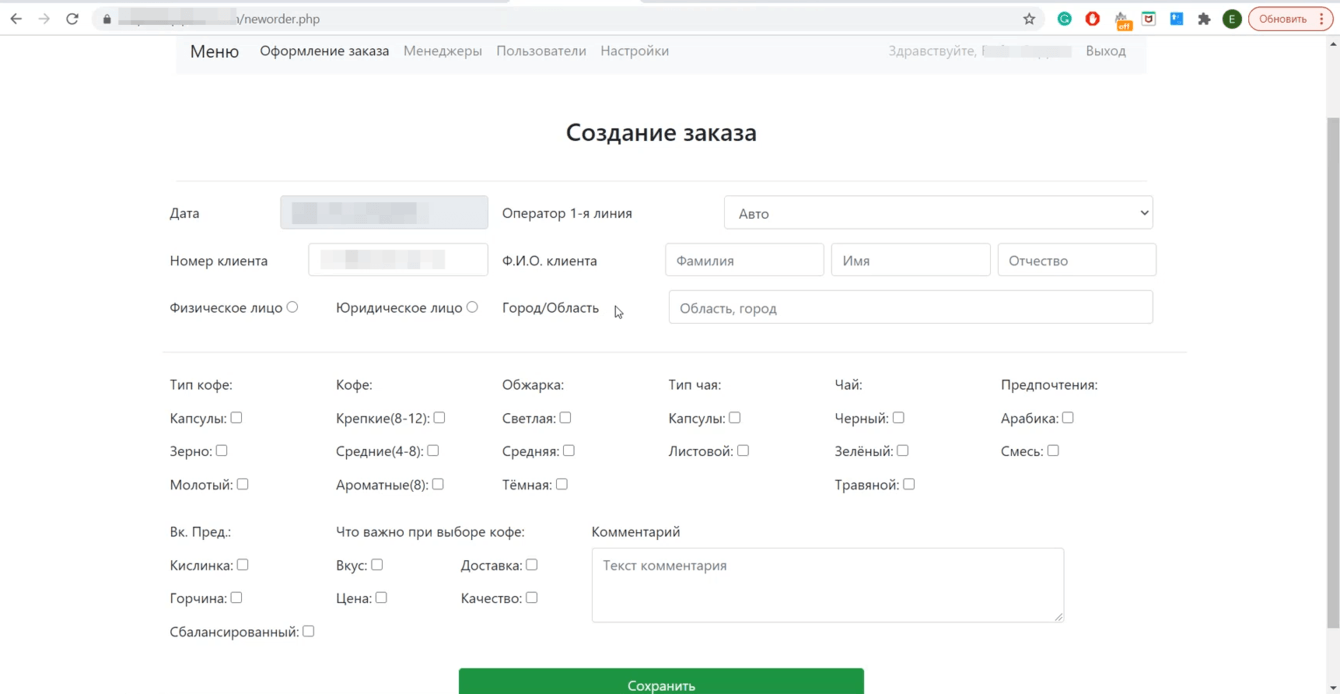Open the Менеджеры menu item
This screenshot has width=1340, height=694.
point(442,51)
